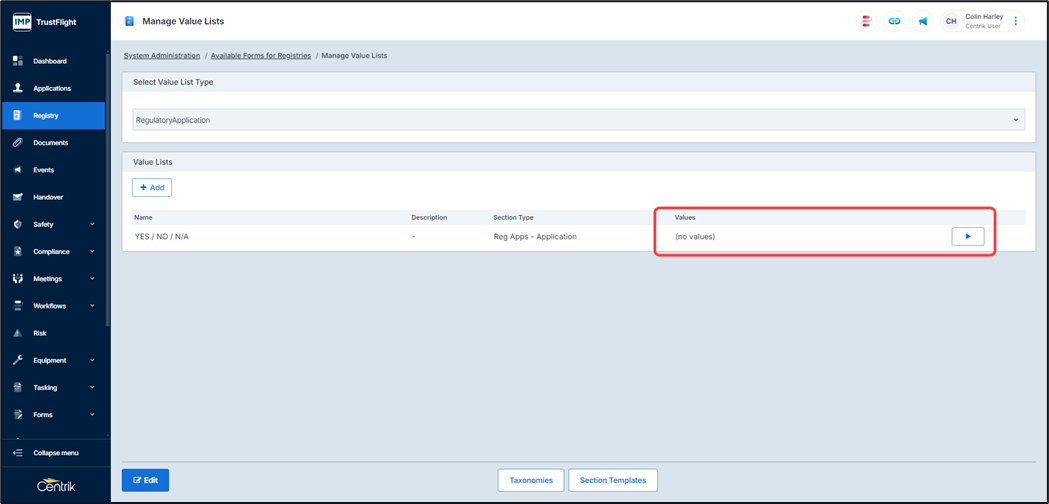Open Dashboard from the sidebar
The width and height of the screenshot is (1049, 504).
pos(49,61)
